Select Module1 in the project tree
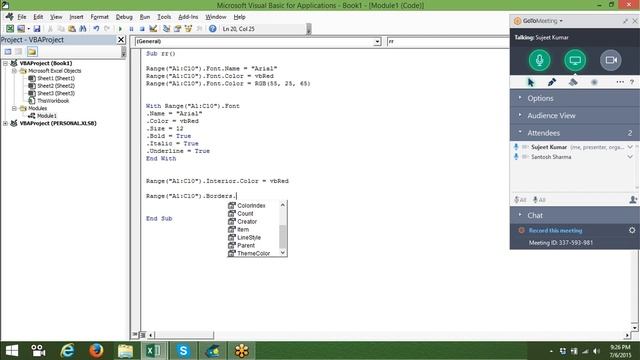 pyautogui.click(x=47, y=116)
